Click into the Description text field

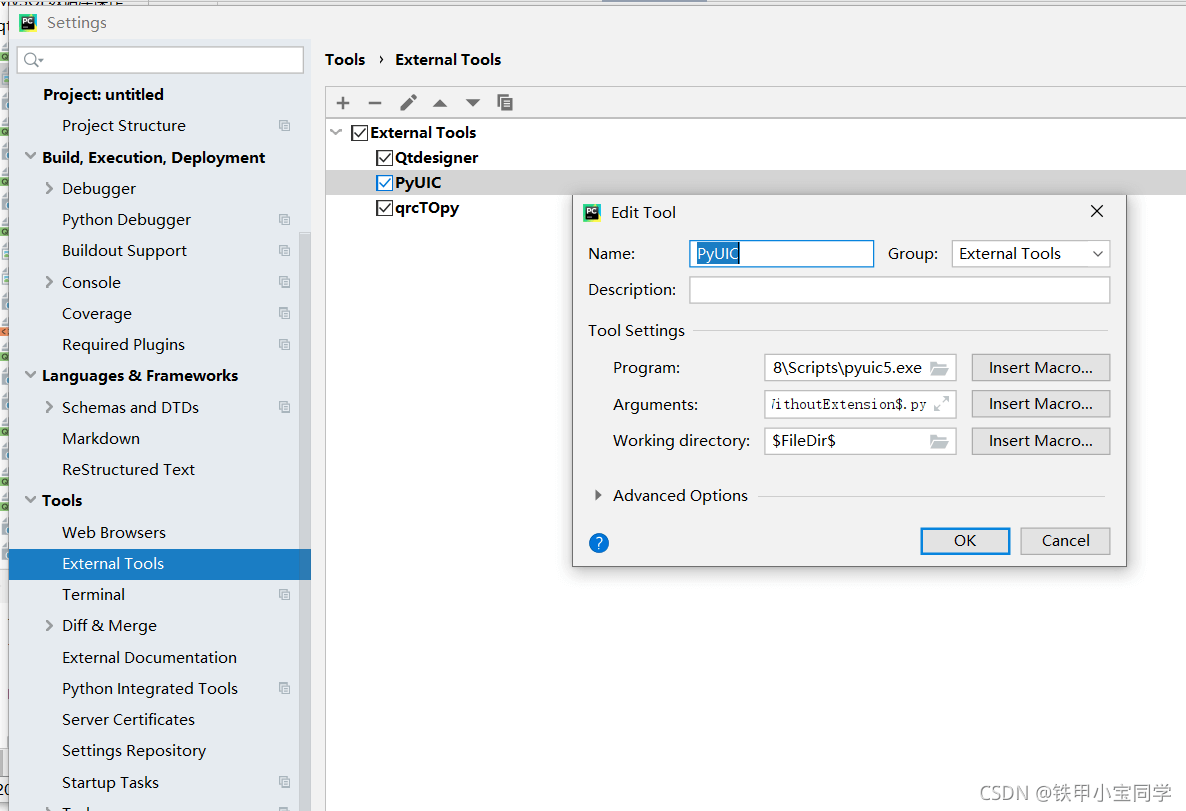coord(898,290)
